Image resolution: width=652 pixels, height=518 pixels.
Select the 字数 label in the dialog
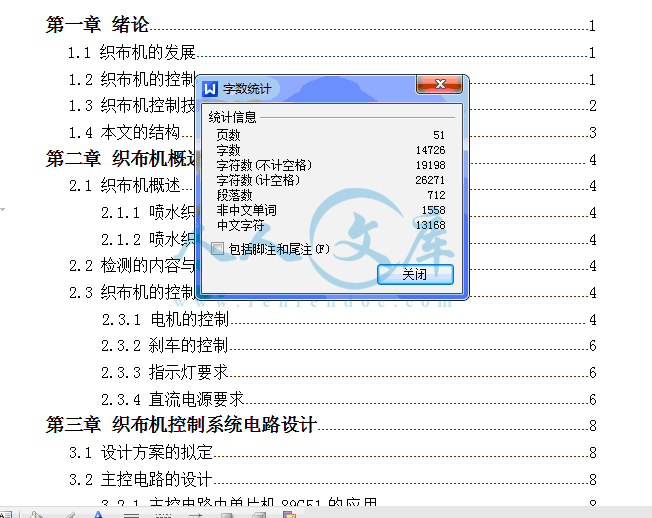click(228, 150)
